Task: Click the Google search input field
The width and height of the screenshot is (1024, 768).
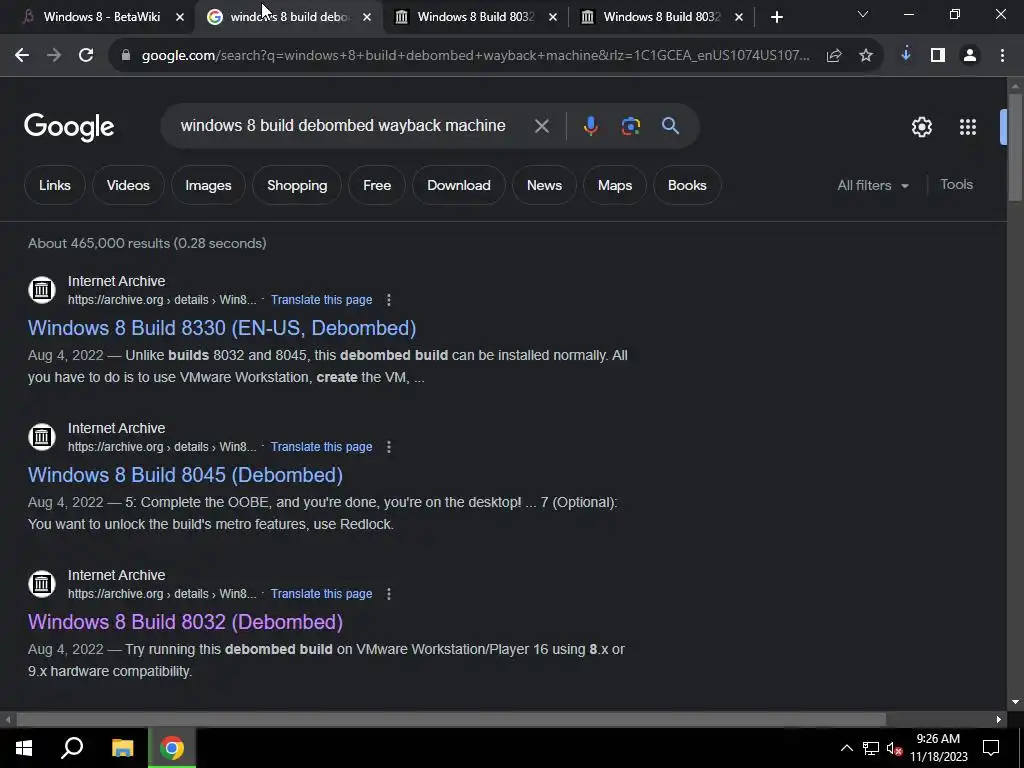Action: [343, 126]
